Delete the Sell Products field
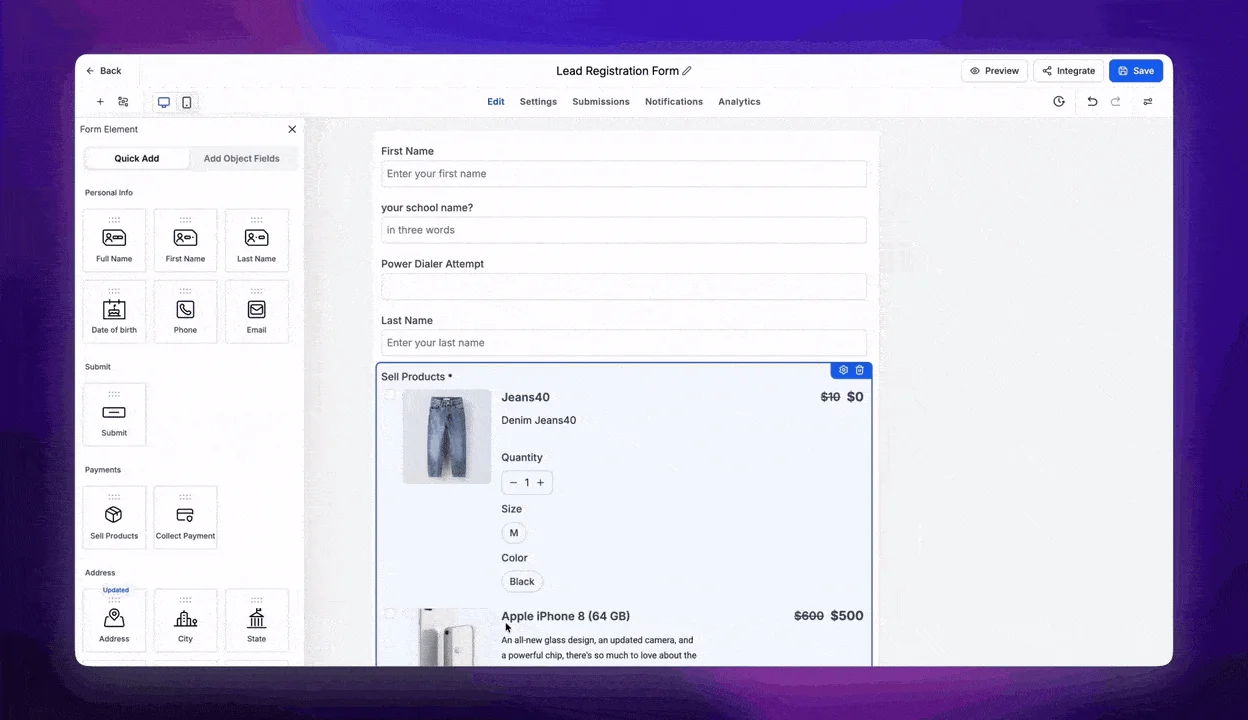 pyautogui.click(x=859, y=370)
